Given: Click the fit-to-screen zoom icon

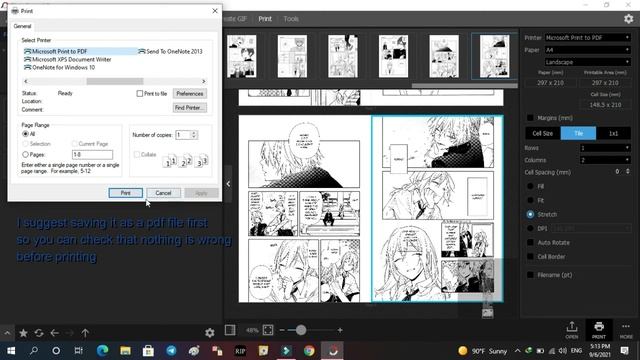Looking at the screenshot, I should [x=268, y=330].
